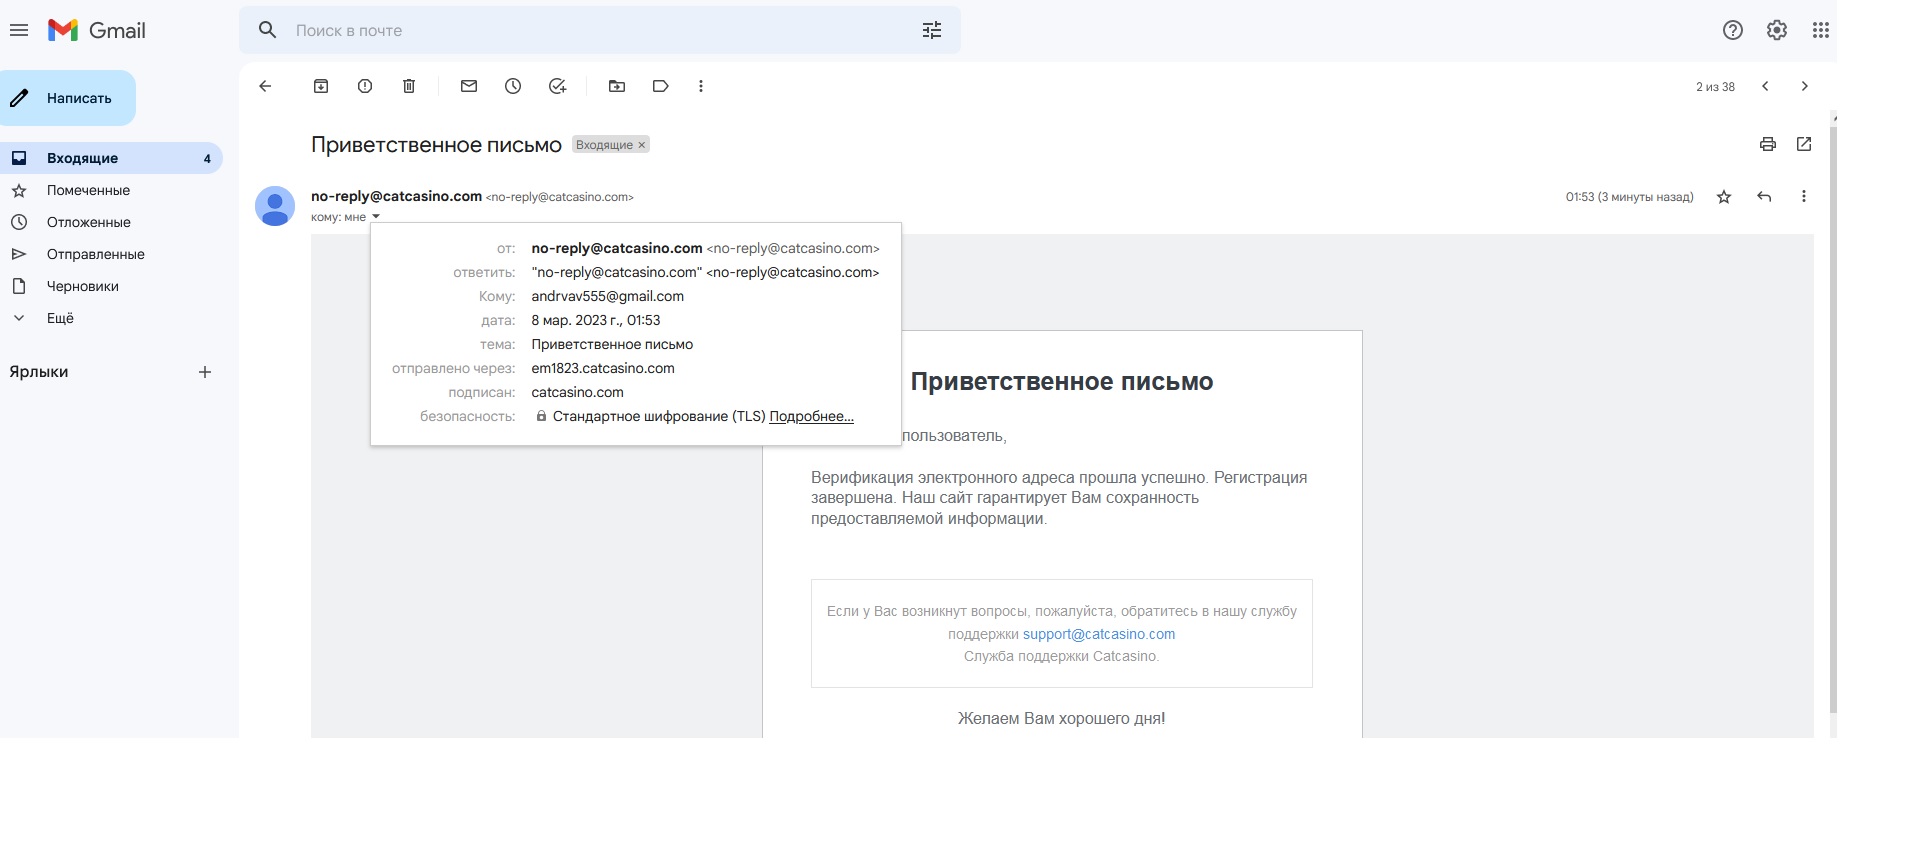This screenshot has height=867, width=1914.
Task: Open email in a new window
Action: click(x=1804, y=144)
